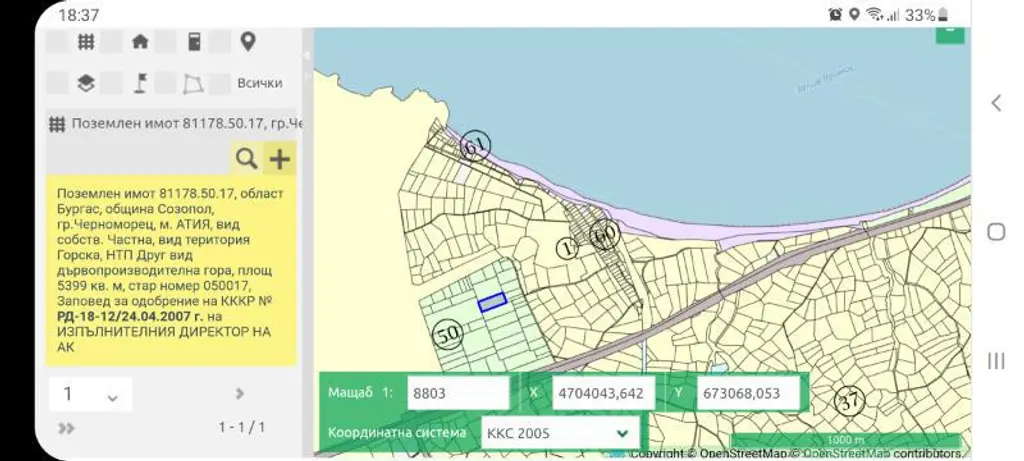Click the magnifier search icon
The image size is (1024, 461).
tap(246, 159)
